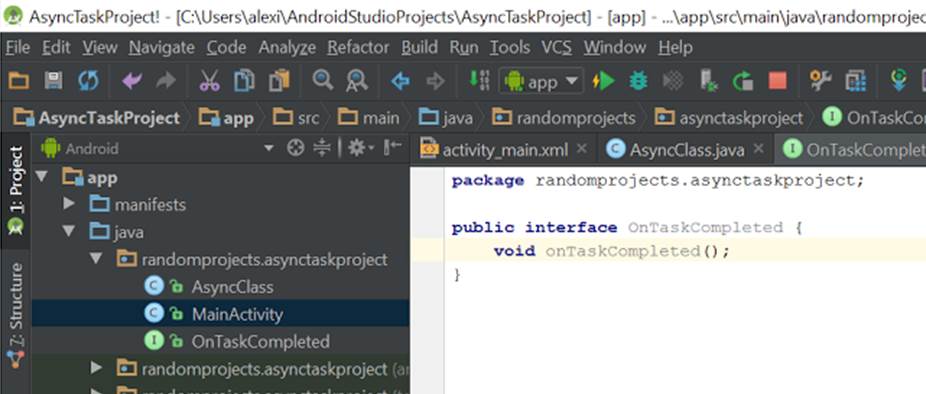Click the Make Project build icon
This screenshot has width=926, height=394.
(x=479, y=80)
